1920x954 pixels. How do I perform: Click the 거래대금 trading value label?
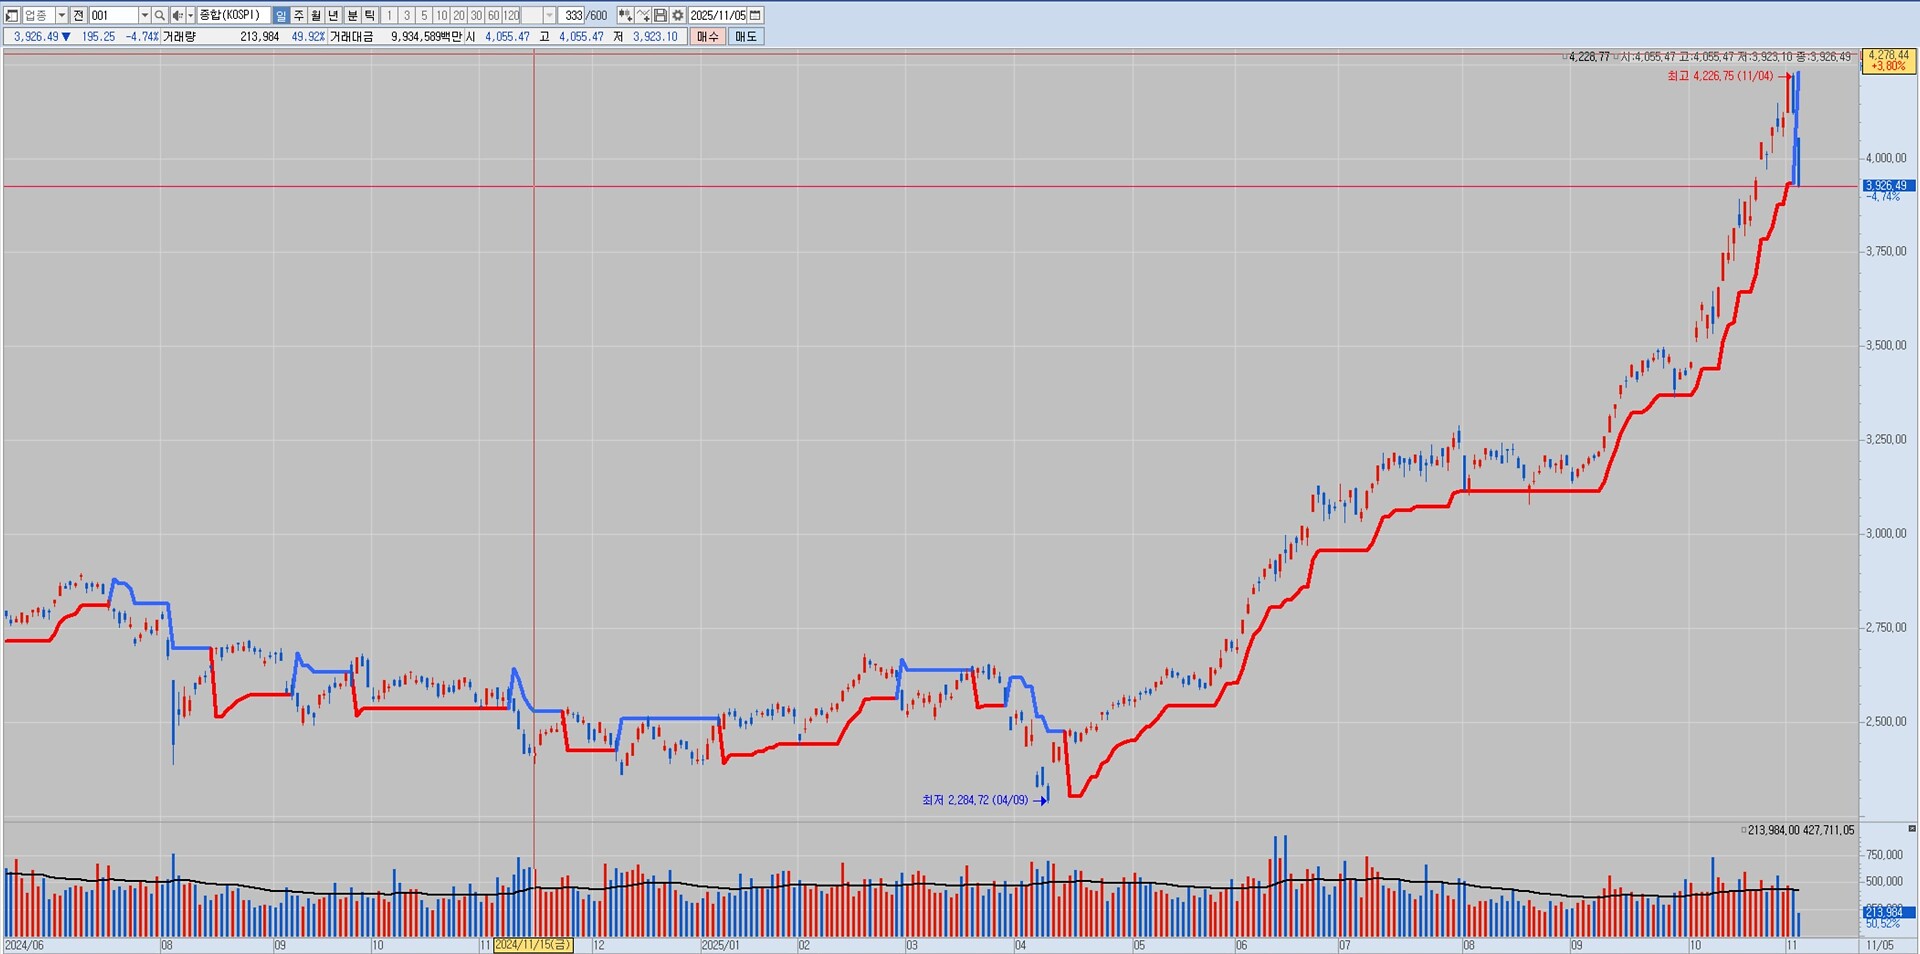tap(352, 36)
